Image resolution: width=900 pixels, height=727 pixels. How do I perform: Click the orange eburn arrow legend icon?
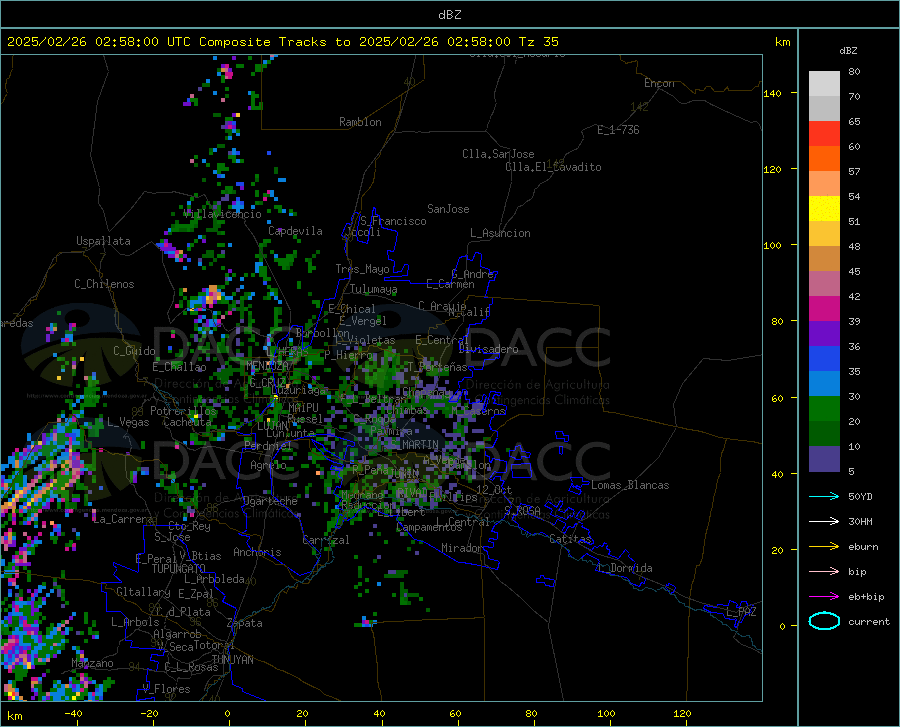tap(824, 547)
